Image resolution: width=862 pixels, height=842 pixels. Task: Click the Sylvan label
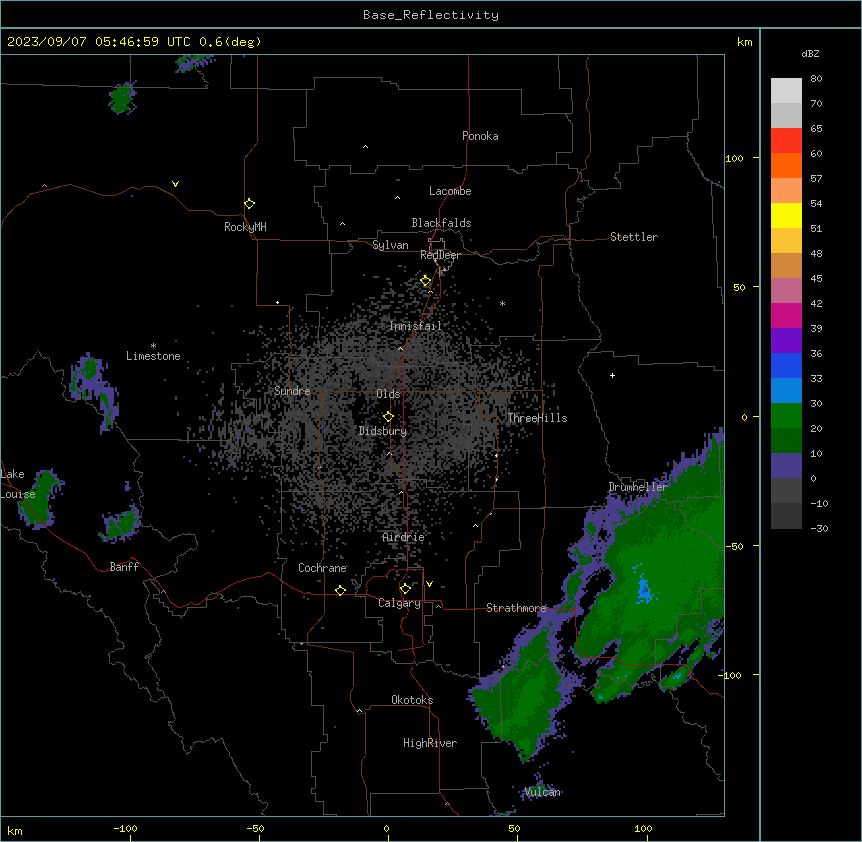[390, 245]
